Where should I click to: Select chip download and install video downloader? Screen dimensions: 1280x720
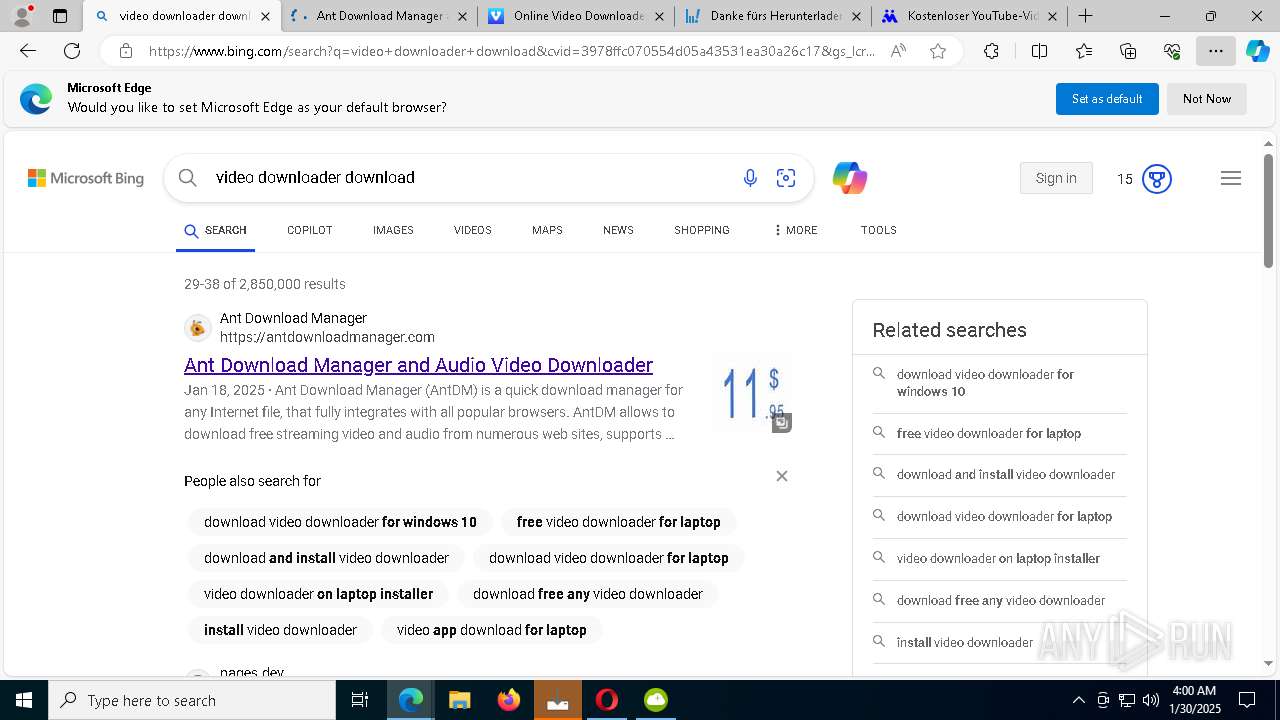coord(326,558)
